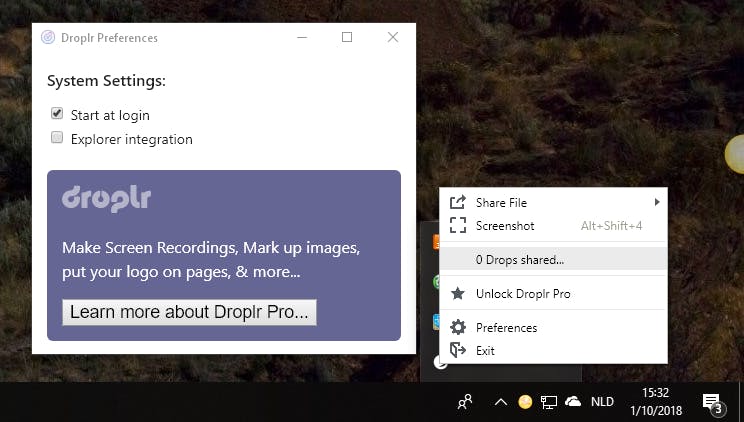Click the star icon beside Unlock Droplr Pro
This screenshot has height=422, width=744.
(458, 293)
